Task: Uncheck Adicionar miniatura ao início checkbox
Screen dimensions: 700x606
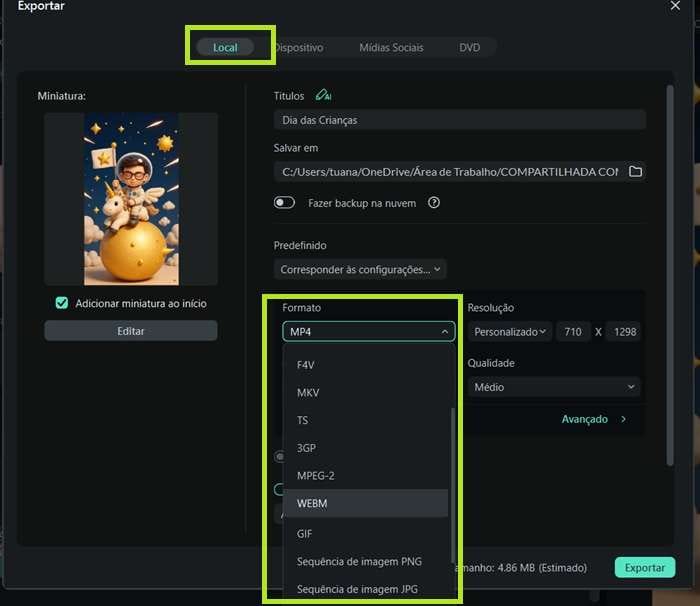Action: (62, 303)
